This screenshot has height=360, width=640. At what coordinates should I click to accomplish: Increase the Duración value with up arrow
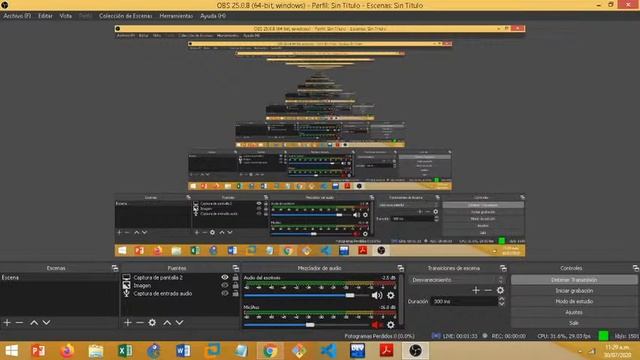click(502, 299)
